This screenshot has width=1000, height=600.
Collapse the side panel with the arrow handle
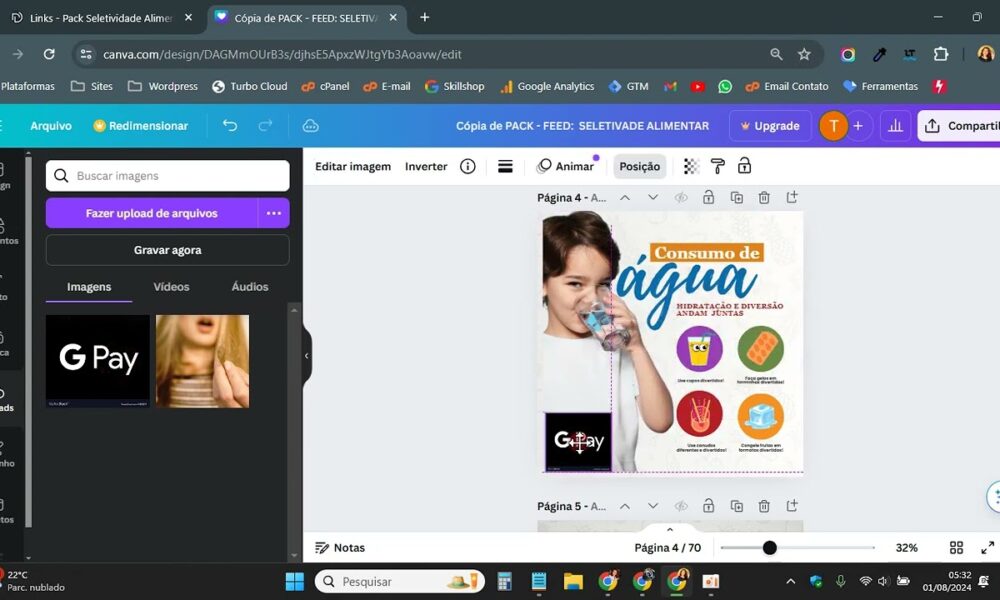coord(307,356)
